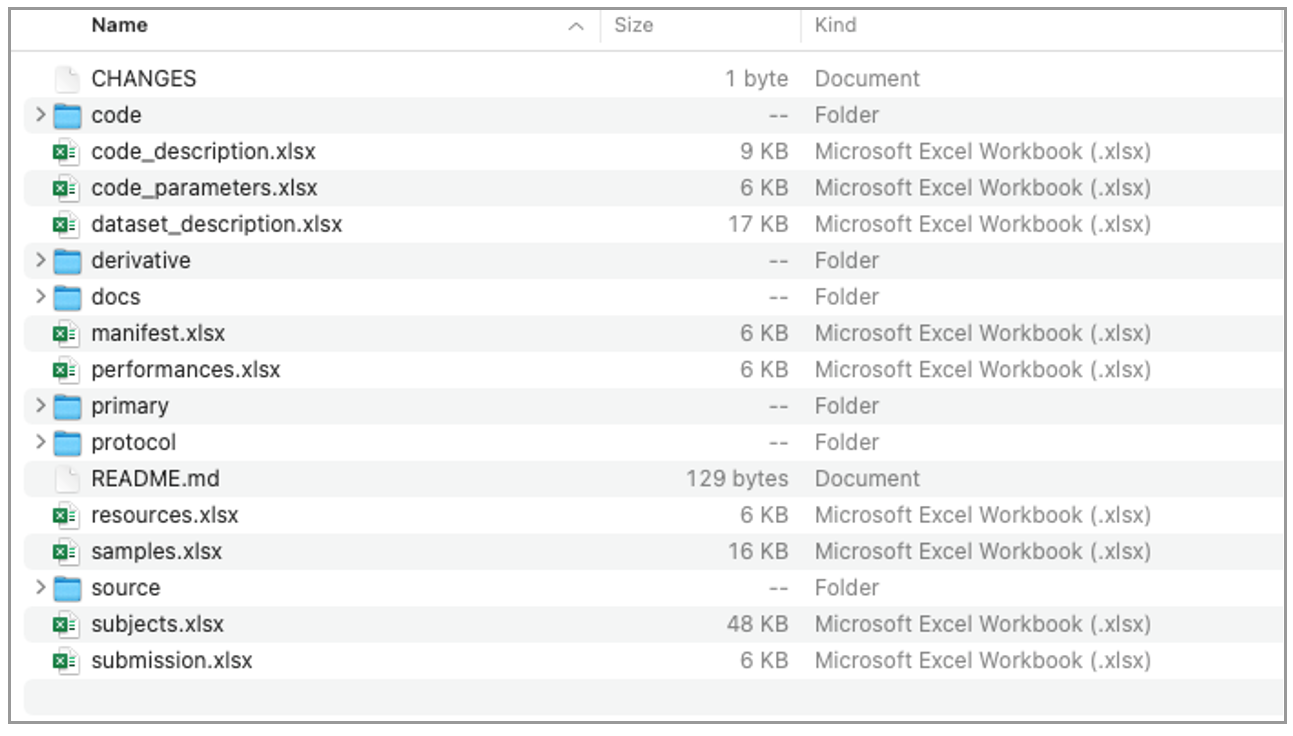The image size is (1293, 736).
Task: Sort files by the Size column header
Action: [x=634, y=26]
